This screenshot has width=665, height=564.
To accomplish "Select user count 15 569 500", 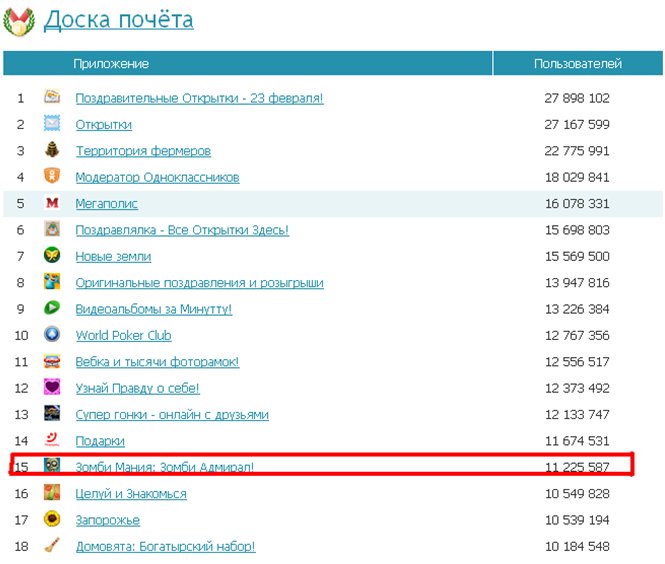I will click(x=577, y=257).
